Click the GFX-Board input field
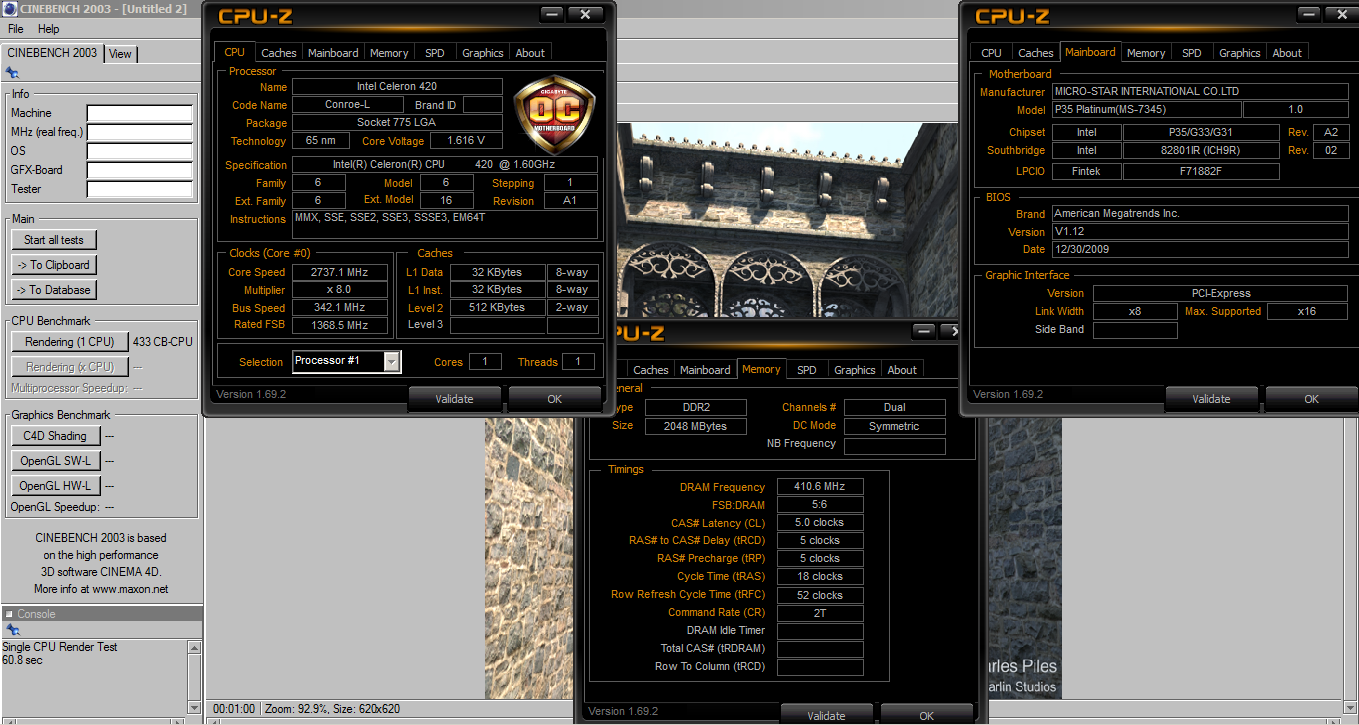 [x=139, y=171]
